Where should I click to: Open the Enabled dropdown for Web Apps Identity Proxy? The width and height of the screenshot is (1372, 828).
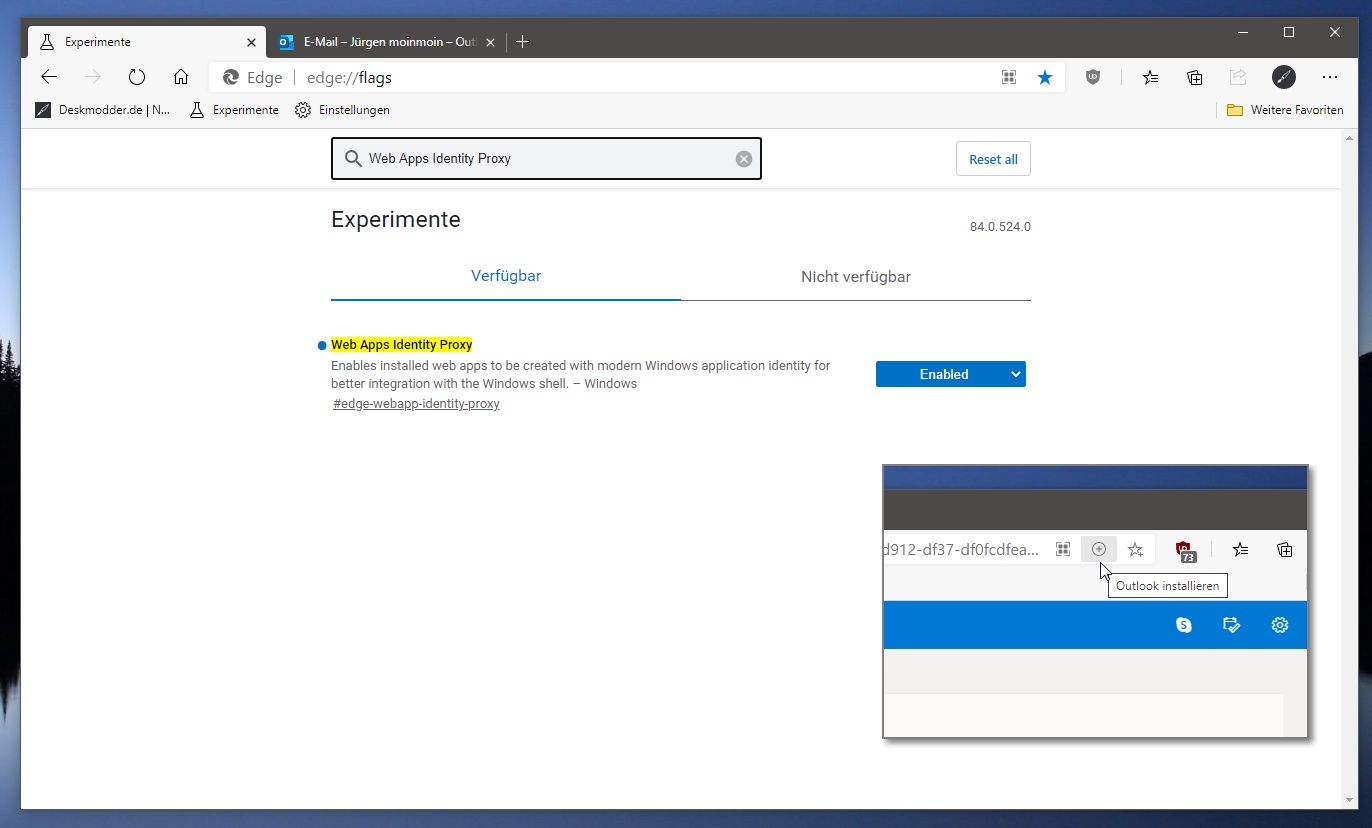pyautogui.click(x=951, y=374)
